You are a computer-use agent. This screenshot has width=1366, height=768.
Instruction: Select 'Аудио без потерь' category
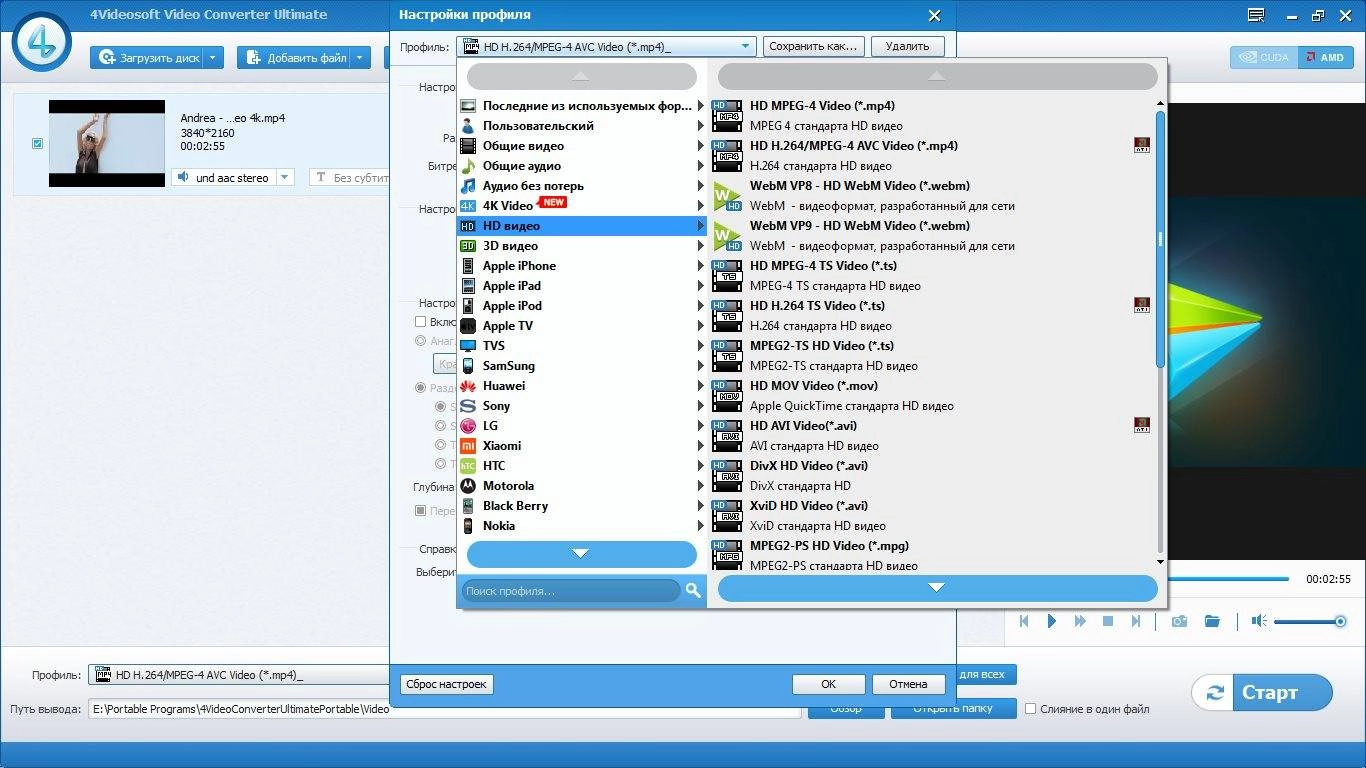pyautogui.click(x=582, y=186)
